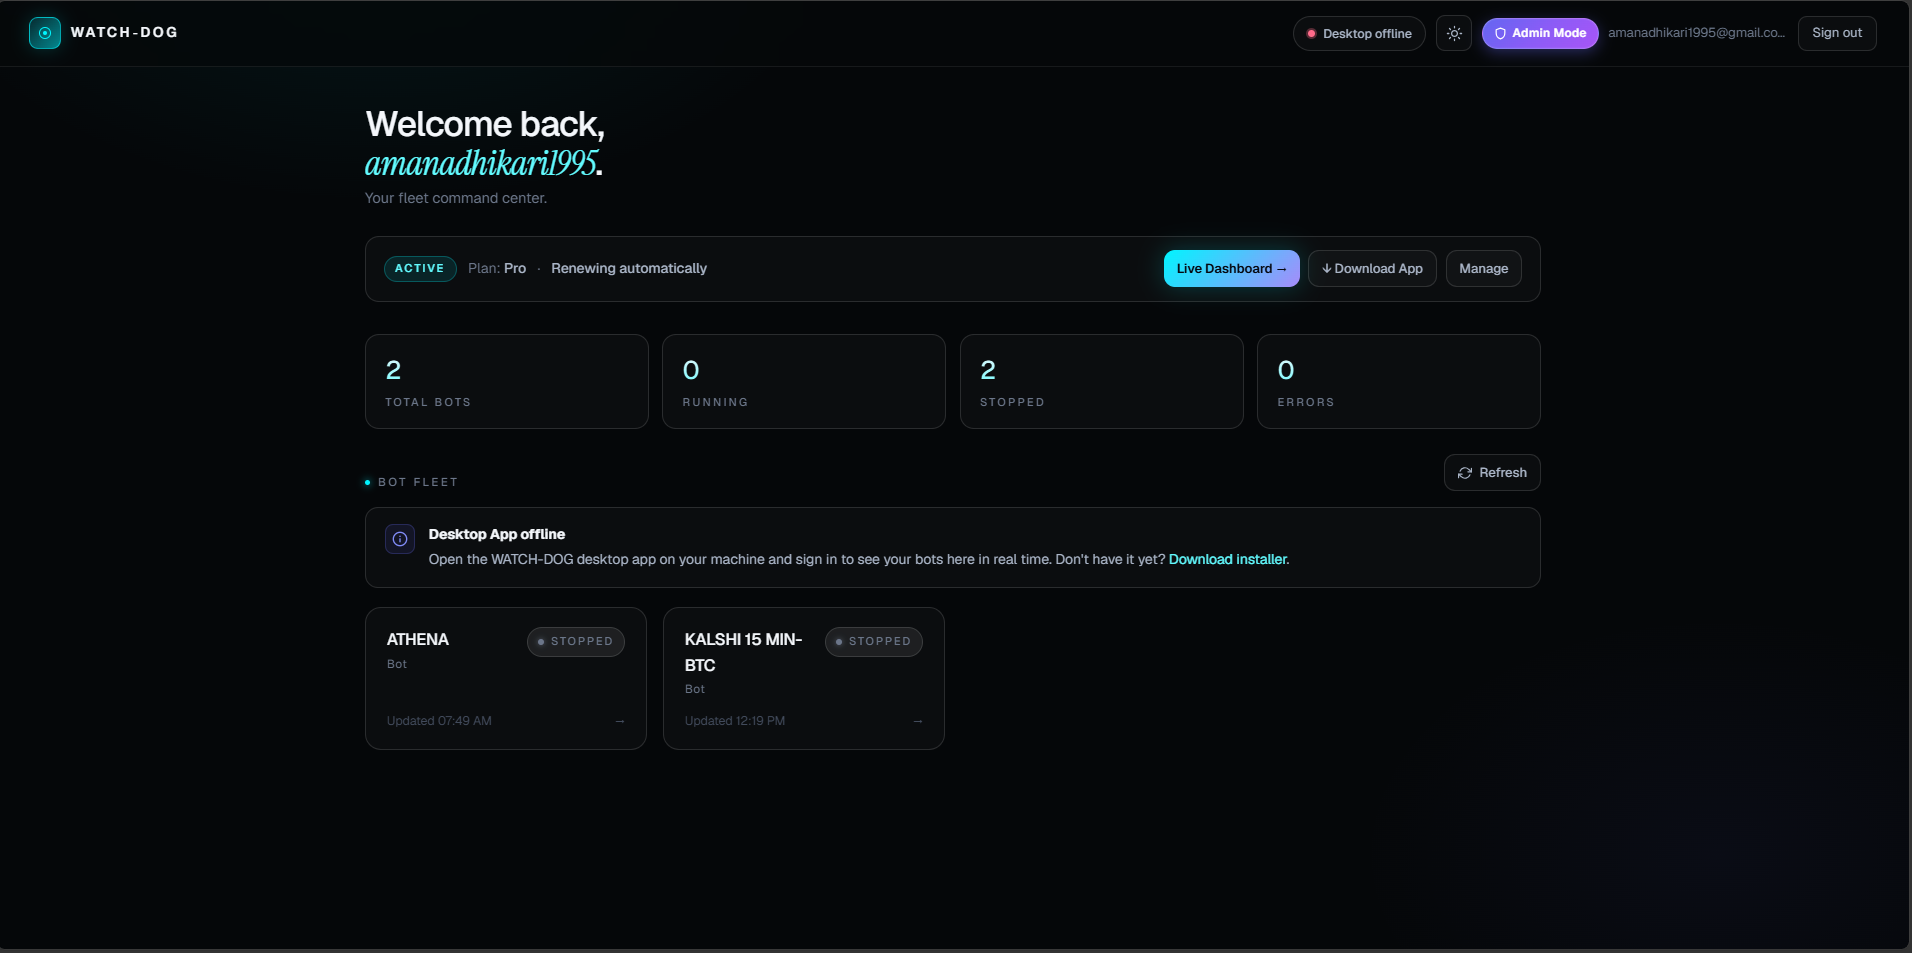Click the account email amanadhikari1995@gmail.co…
This screenshot has width=1912, height=953.
point(1696,33)
